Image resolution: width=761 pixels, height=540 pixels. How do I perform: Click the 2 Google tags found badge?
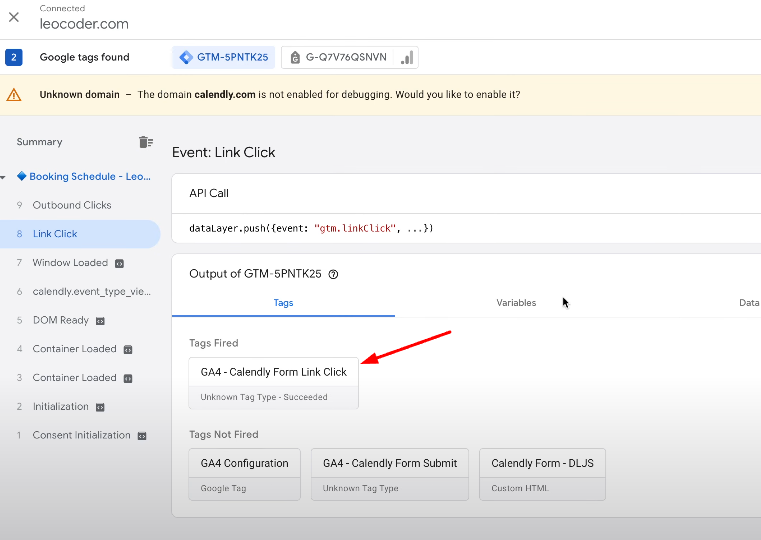[14, 57]
